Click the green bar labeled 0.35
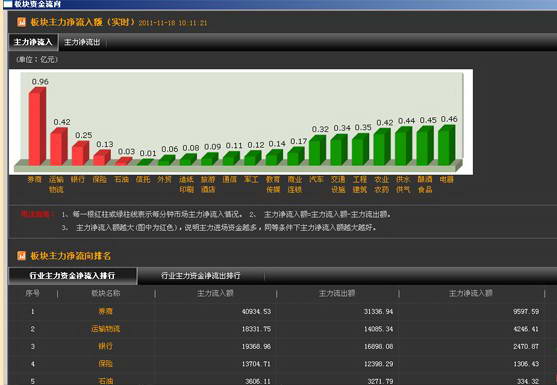This screenshot has width=557, height=385. pos(361,150)
